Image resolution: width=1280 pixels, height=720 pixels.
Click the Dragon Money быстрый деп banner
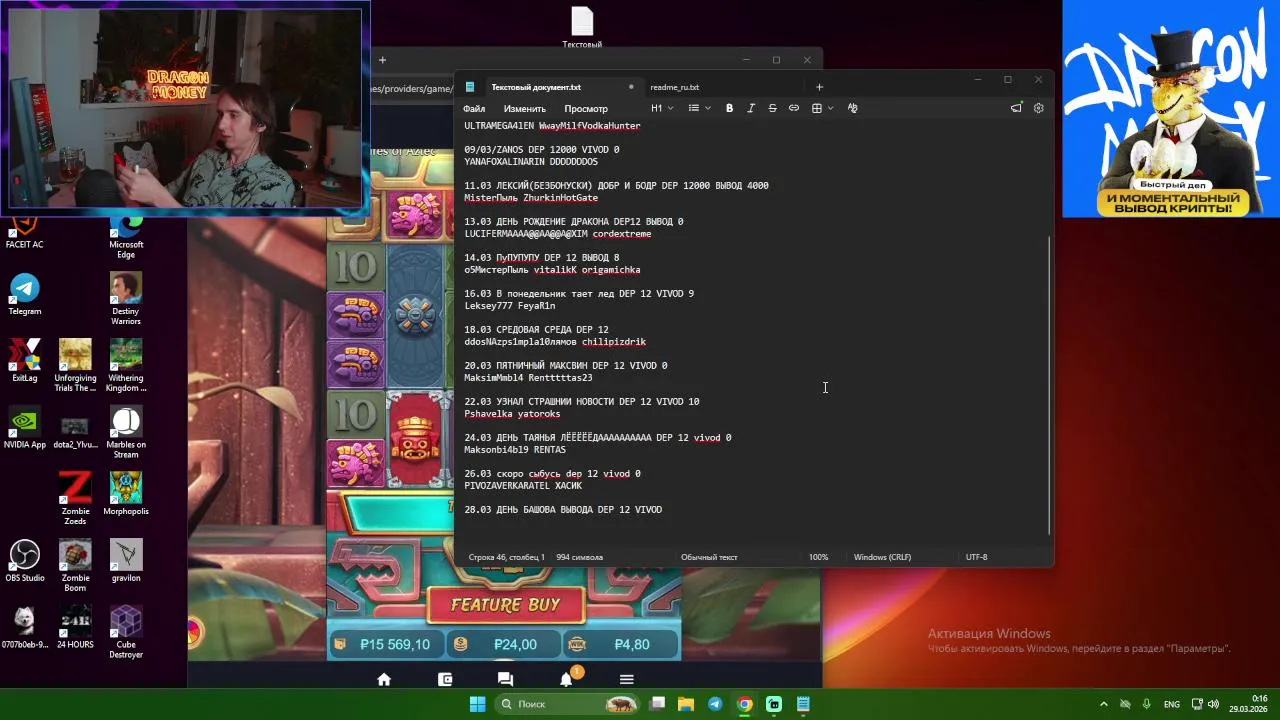[1171, 108]
